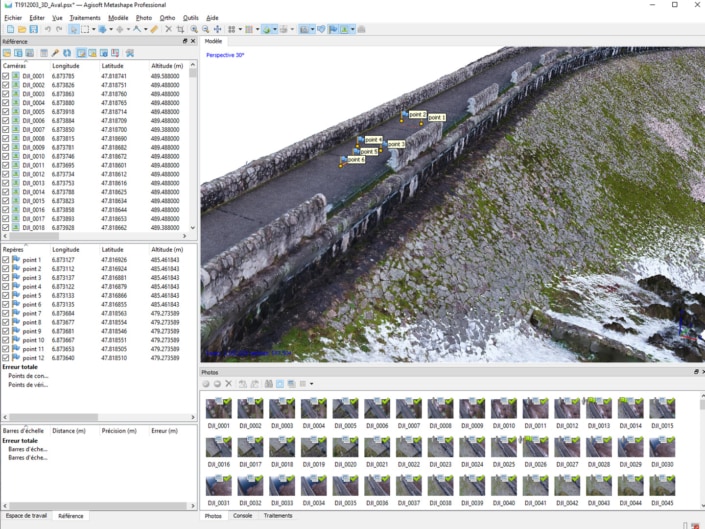This screenshot has width=705, height=529.
Task: Click the Zoom in magnifier icon
Action: (193, 29)
